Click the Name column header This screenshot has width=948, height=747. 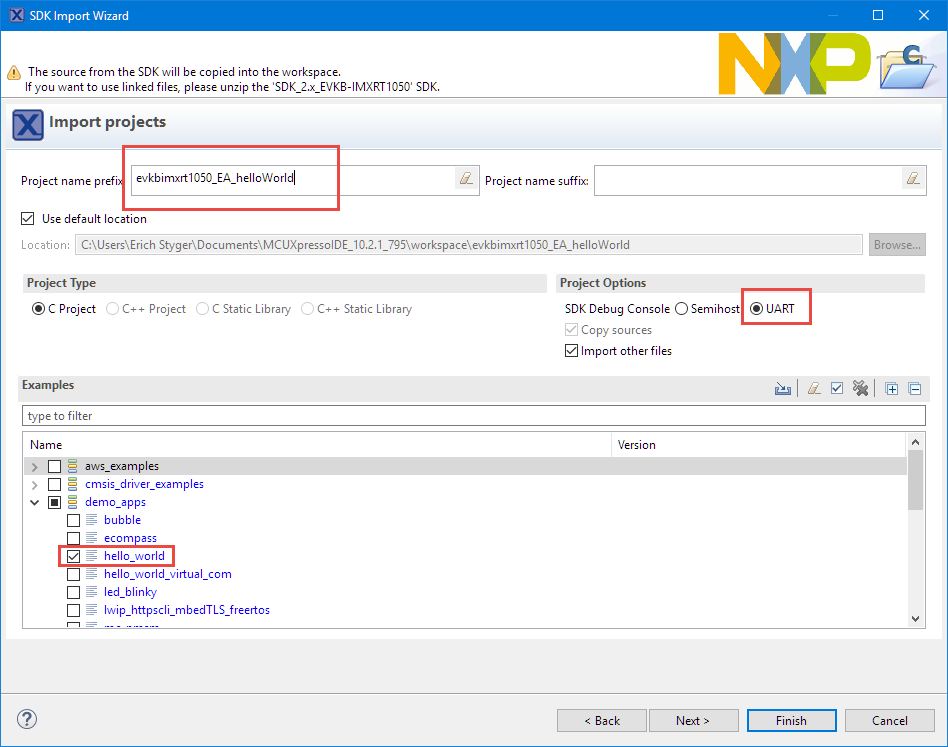click(46, 444)
